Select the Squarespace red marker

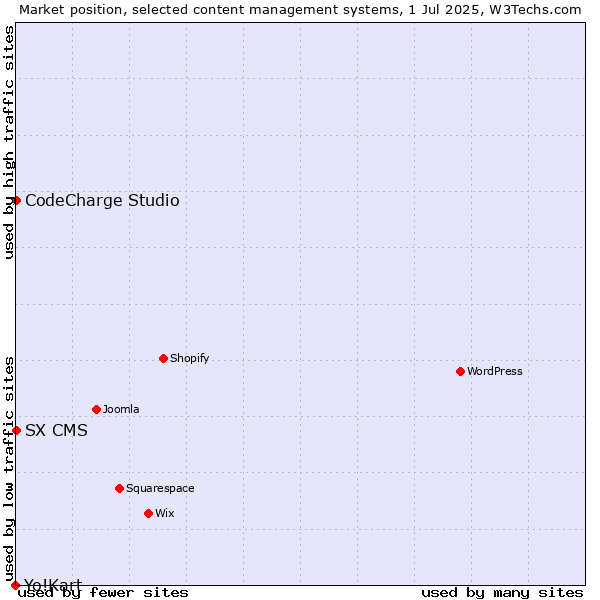pos(119,489)
